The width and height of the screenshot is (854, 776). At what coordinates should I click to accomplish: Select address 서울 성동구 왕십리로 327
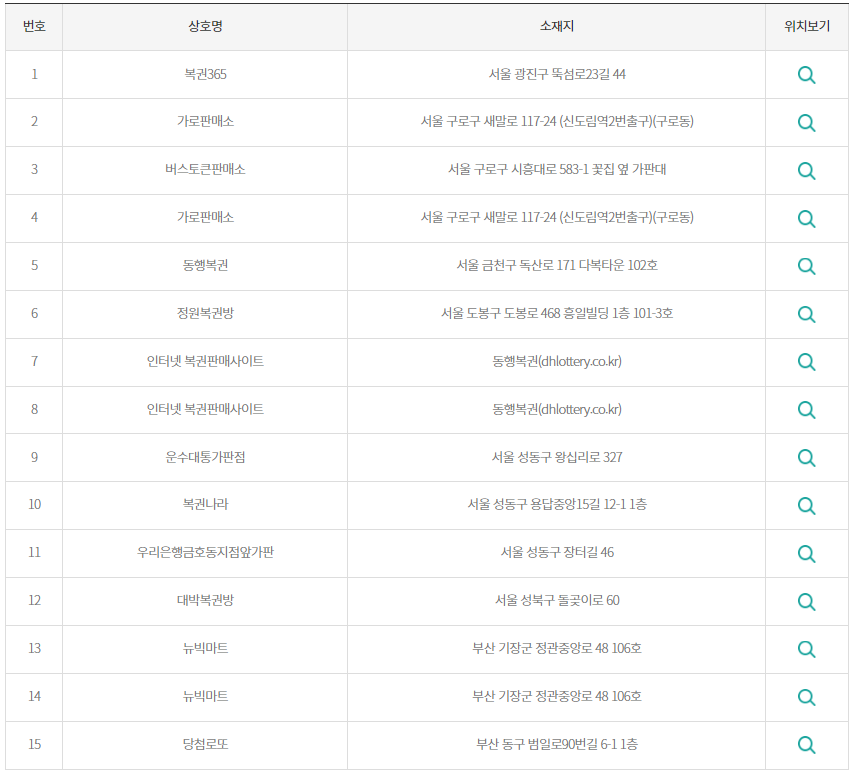pos(557,457)
